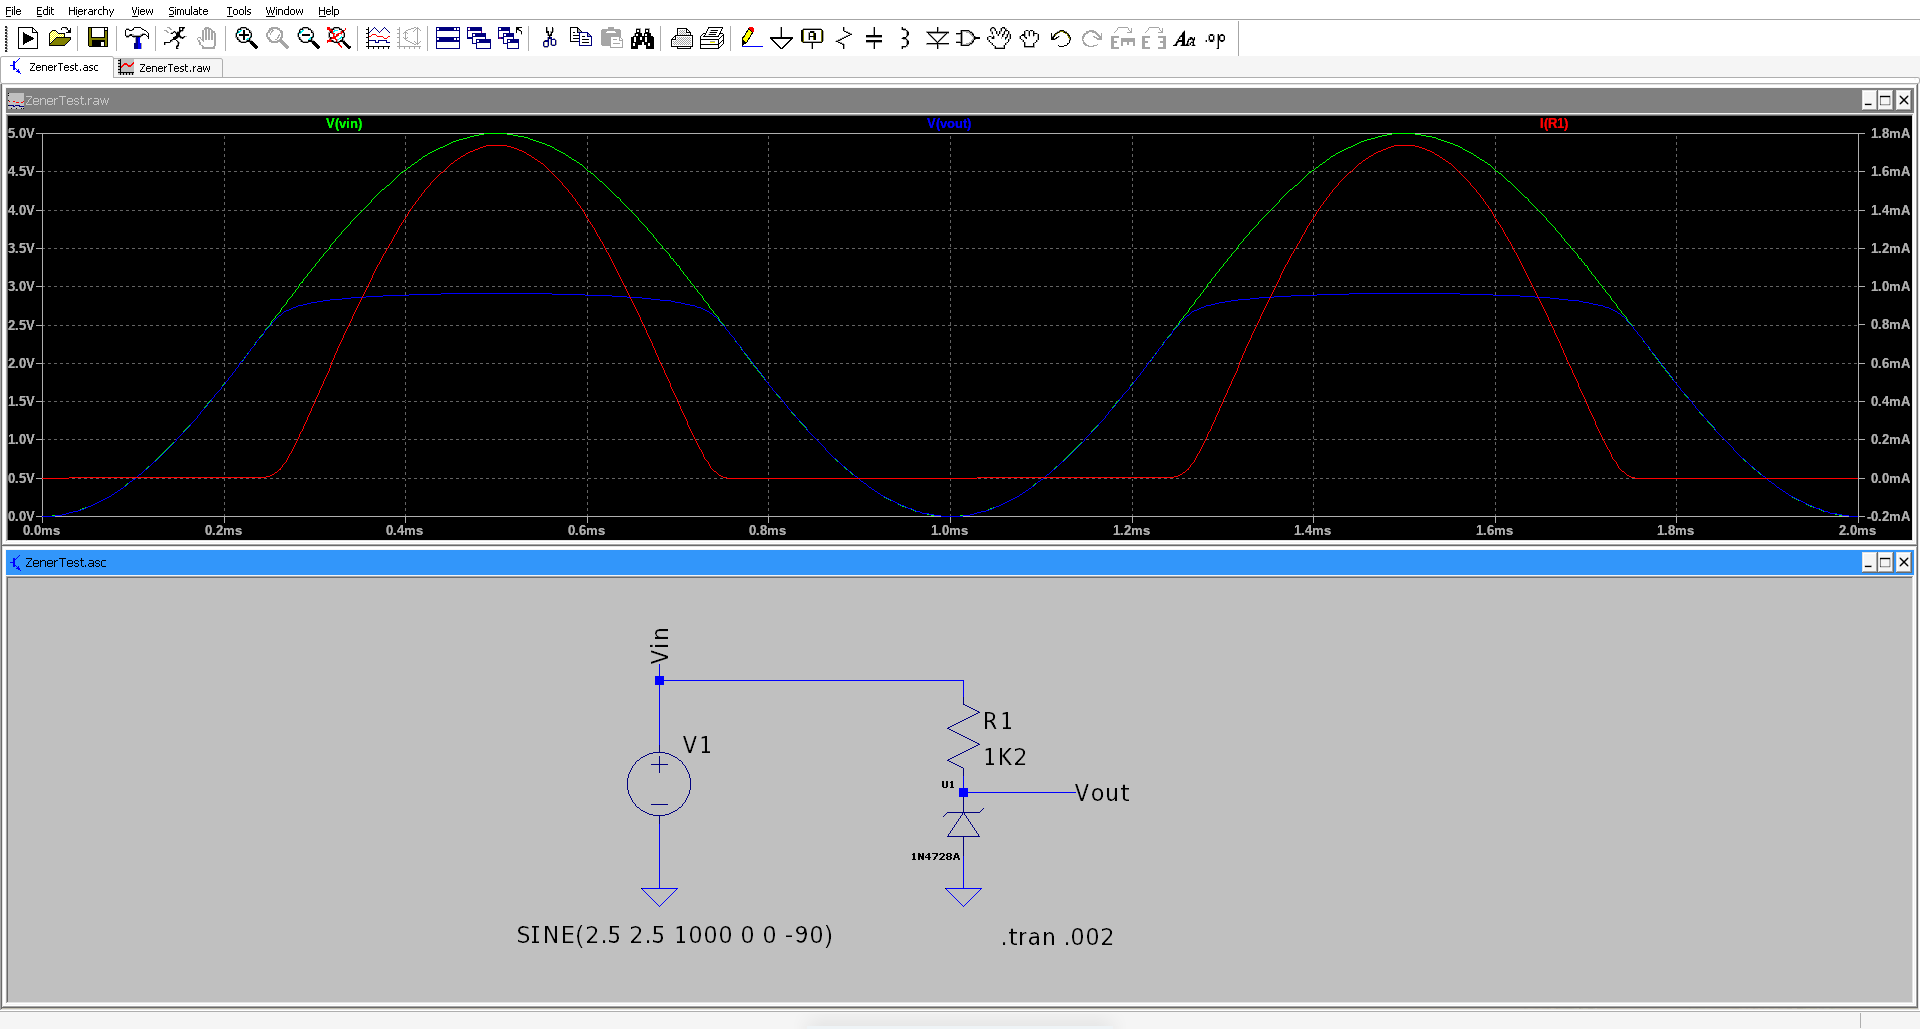Select the Copy tool
The height and width of the screenshot is (1029, 1920).
(x=580, y=38)
